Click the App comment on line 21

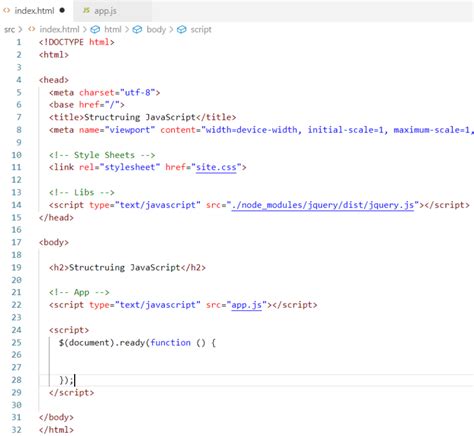coord(79,292)
